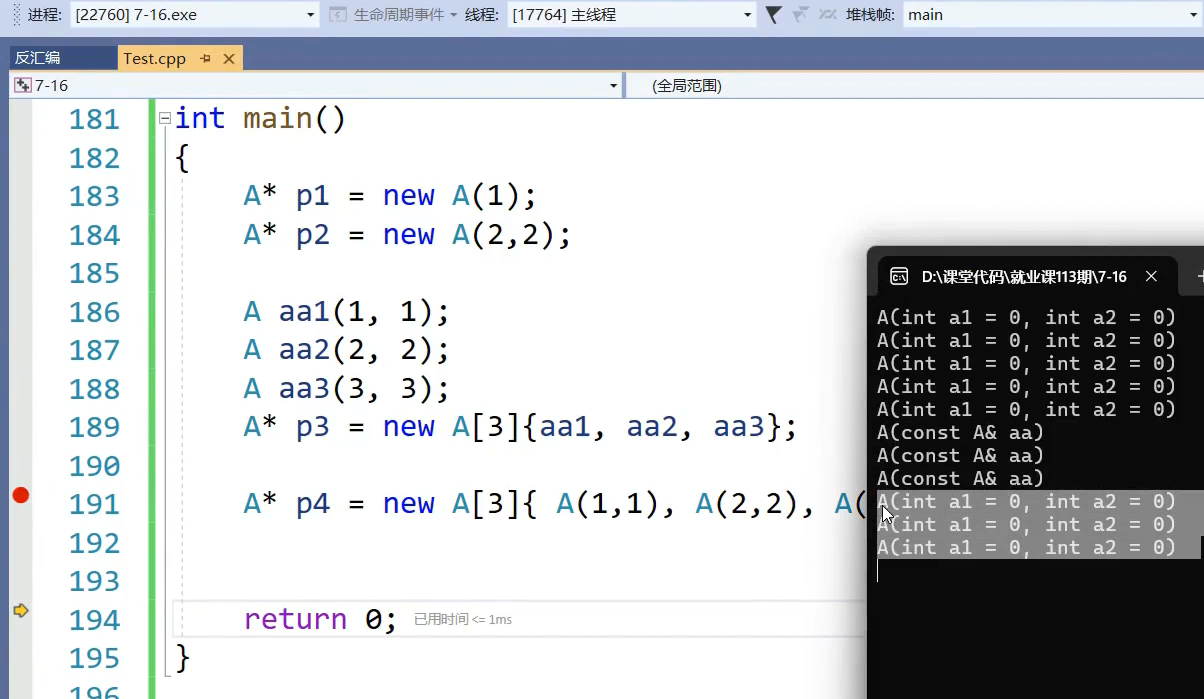Viewport: 1204px width, 699px height.
Task: Open the (全局范围) scope dropdown
Action: click(x=914, y=86)
